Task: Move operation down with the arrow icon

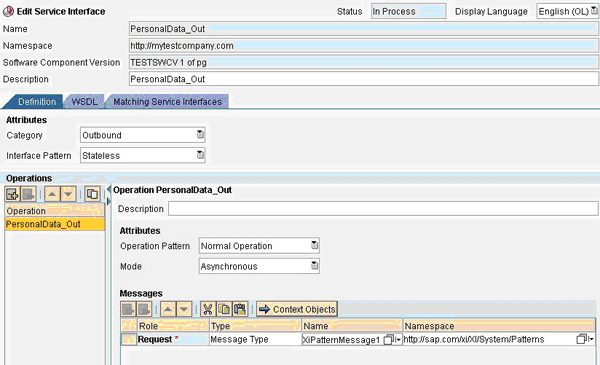Action: (68, 194)
